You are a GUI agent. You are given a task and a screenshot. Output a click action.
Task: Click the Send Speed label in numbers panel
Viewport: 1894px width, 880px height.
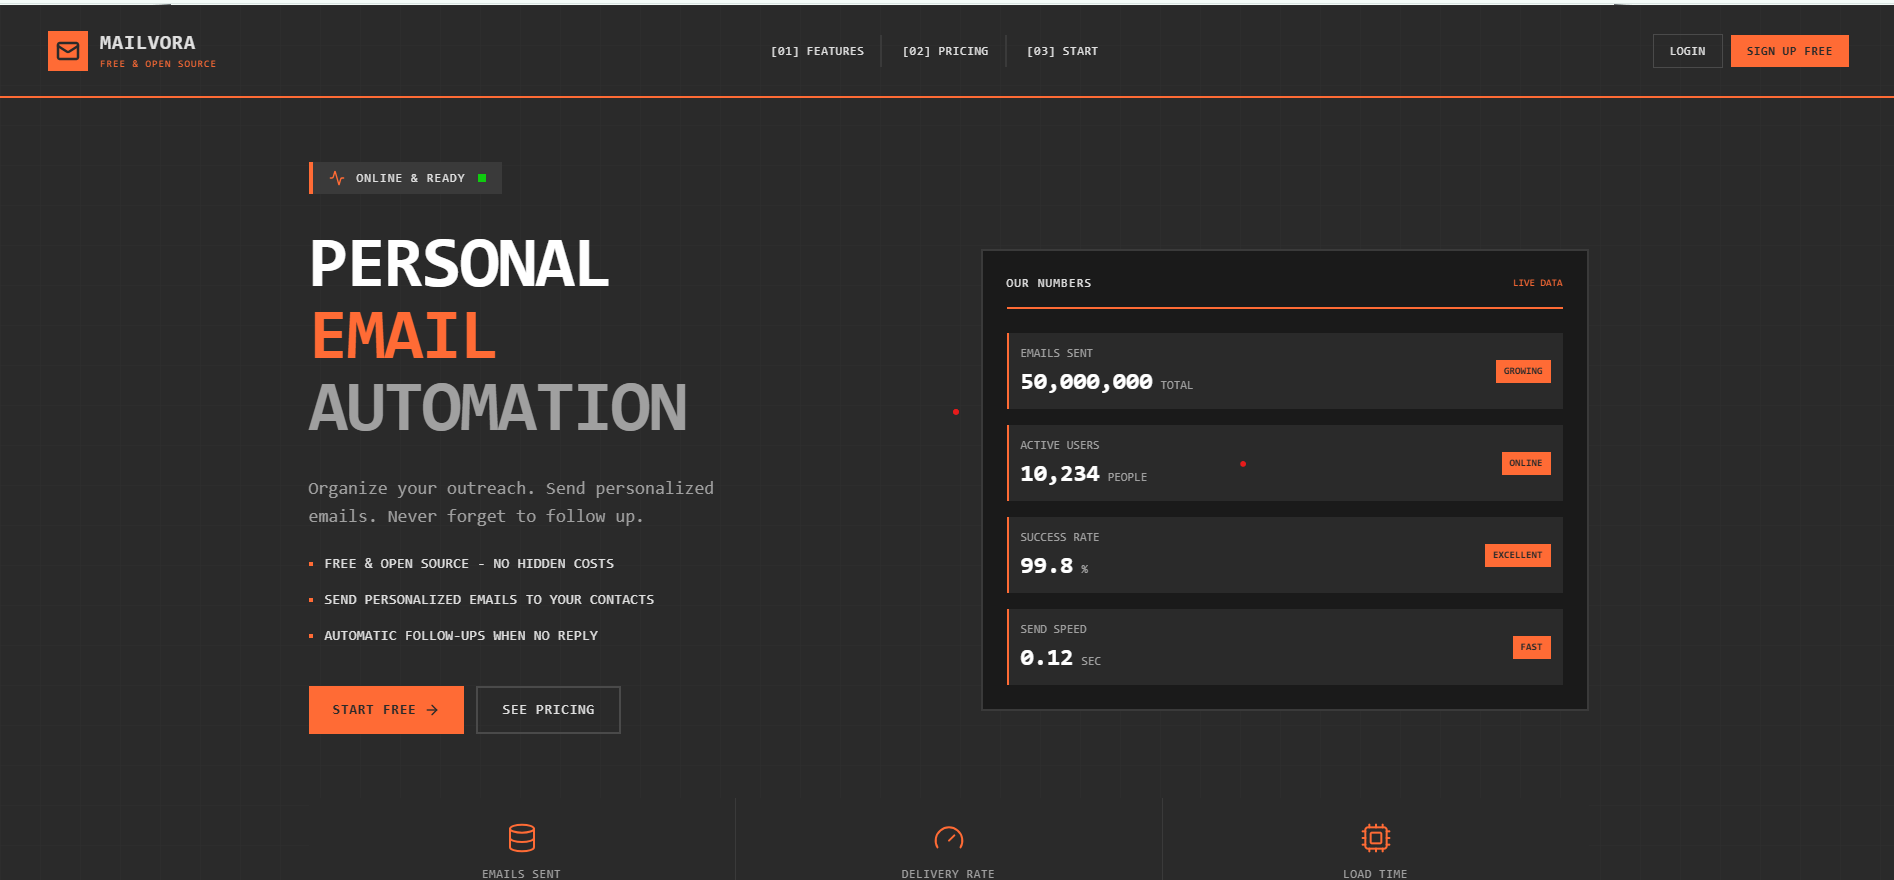tap(1053, 629)
